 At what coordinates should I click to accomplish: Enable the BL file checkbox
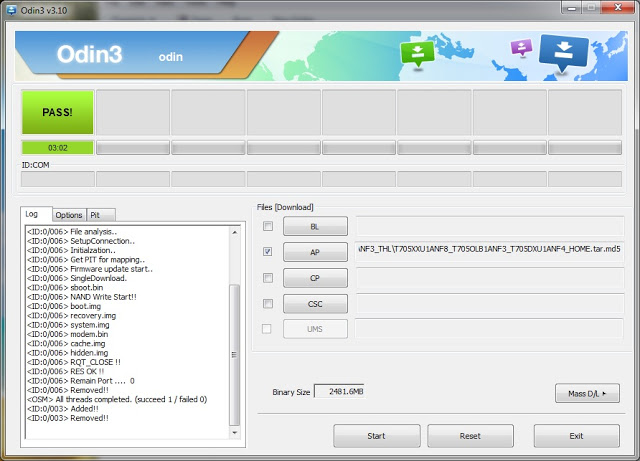268,226
